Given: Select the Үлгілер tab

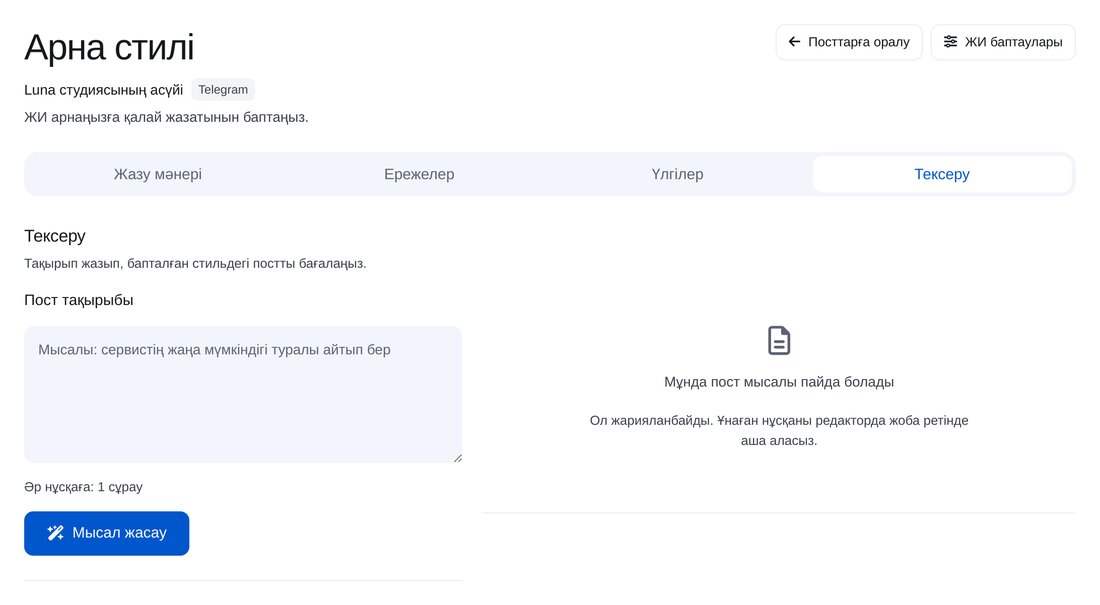Looking at the screenshot, I should [x=677, y=174].
